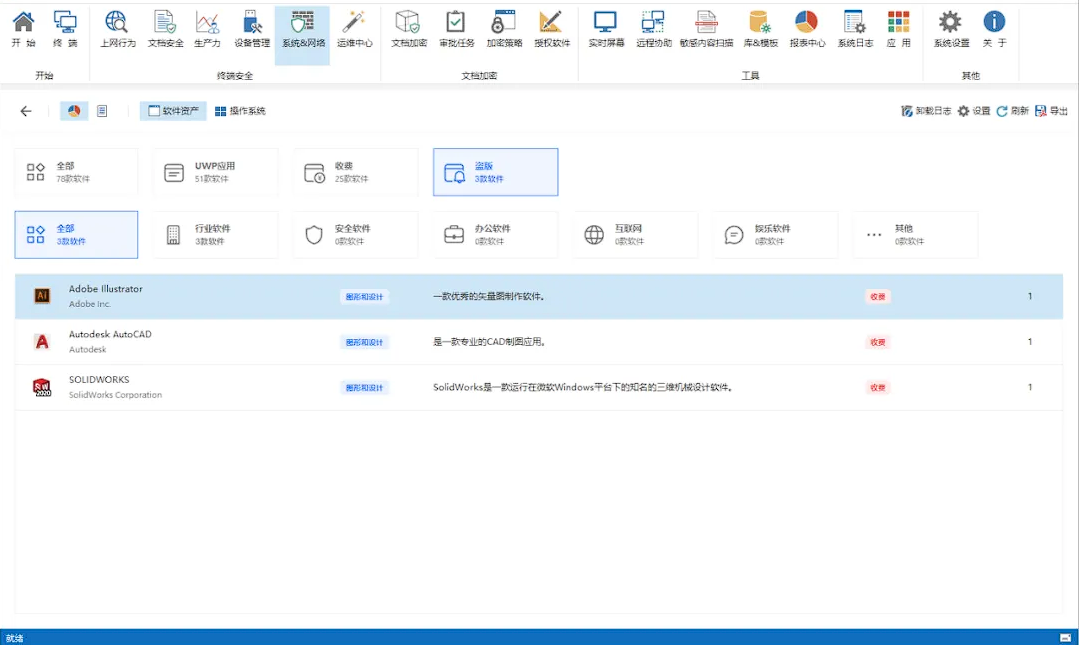Select the 盗版 3款软件 card
1079x645 pixels.
(x=495, y=172)
